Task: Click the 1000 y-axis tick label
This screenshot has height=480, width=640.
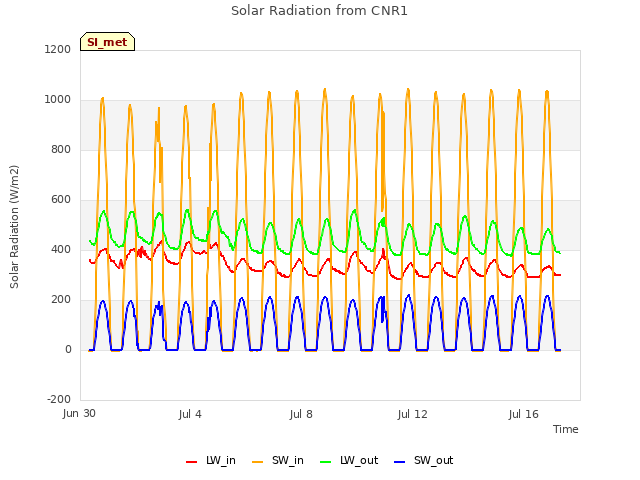Action: tap(58, 100)
